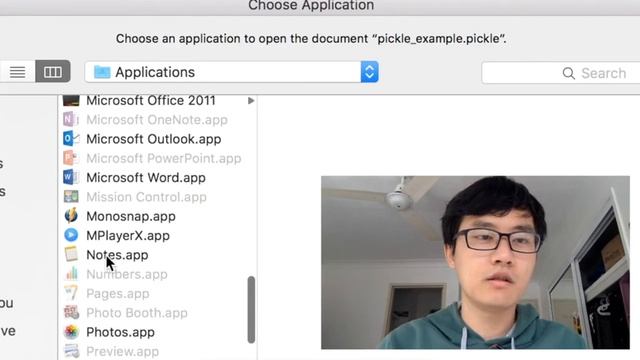Click the Photo Booth app icon

point(71,313)
